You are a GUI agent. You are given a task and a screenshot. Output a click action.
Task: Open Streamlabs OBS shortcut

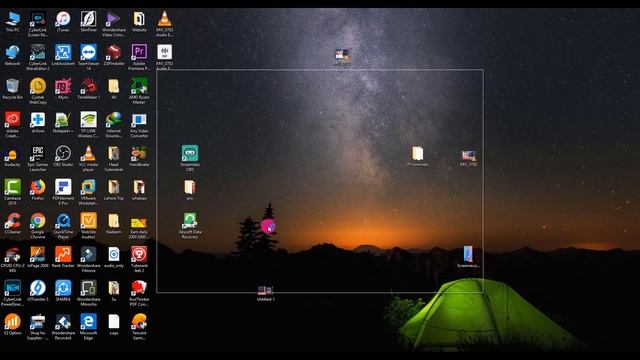pos(190,159)
